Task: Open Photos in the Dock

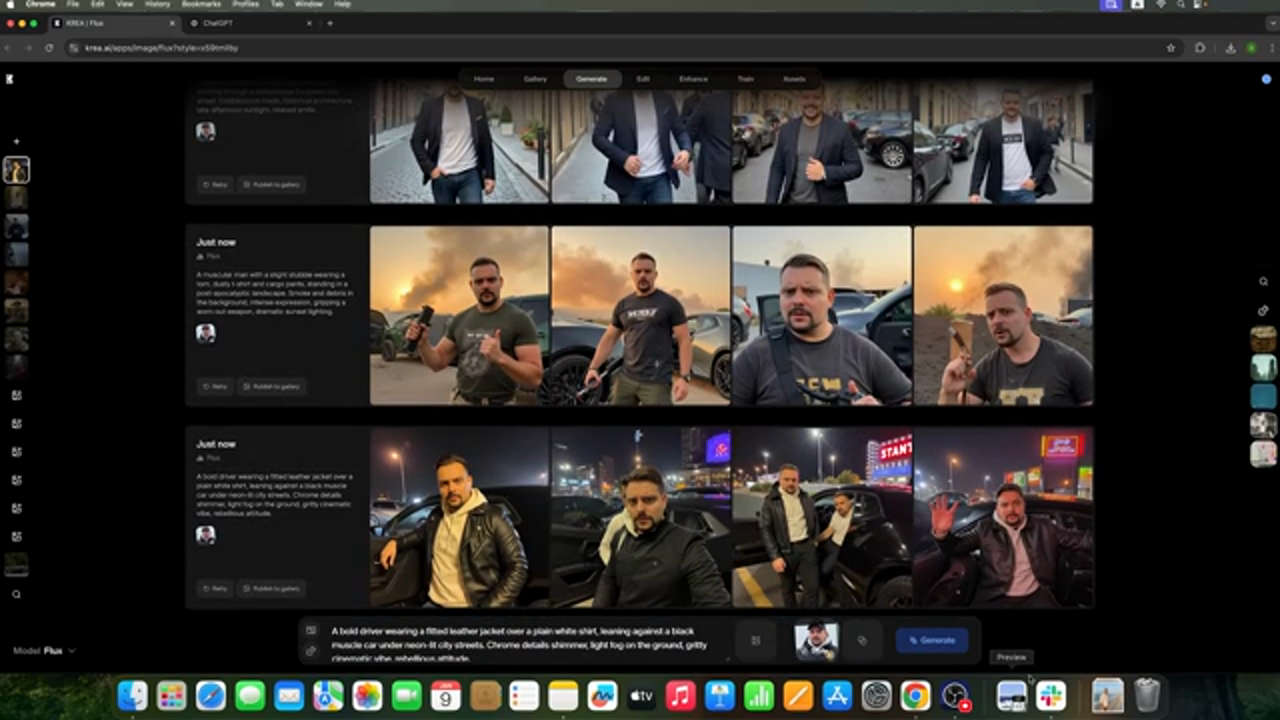Action: [x=367, y=695]
